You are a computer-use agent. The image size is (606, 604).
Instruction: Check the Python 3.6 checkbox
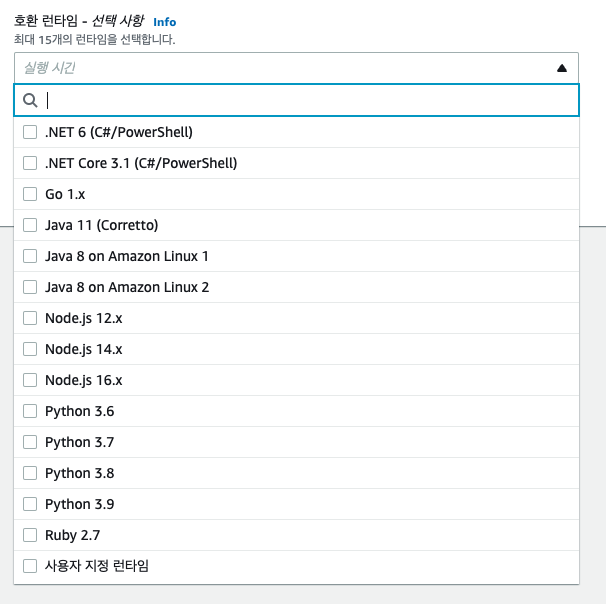(x=30, y=411)
